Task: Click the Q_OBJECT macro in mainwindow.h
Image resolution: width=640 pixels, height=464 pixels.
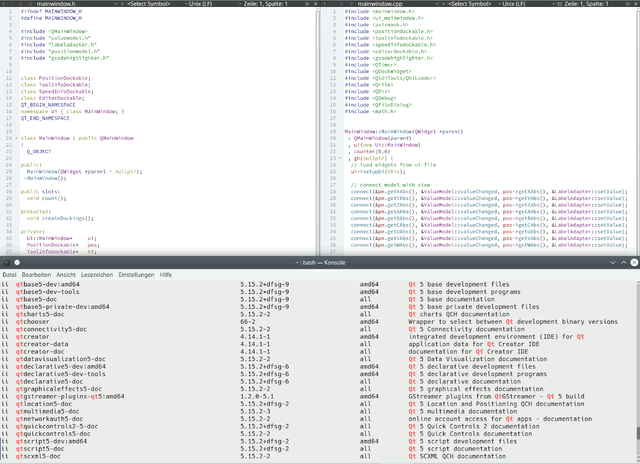Action: 39,152
